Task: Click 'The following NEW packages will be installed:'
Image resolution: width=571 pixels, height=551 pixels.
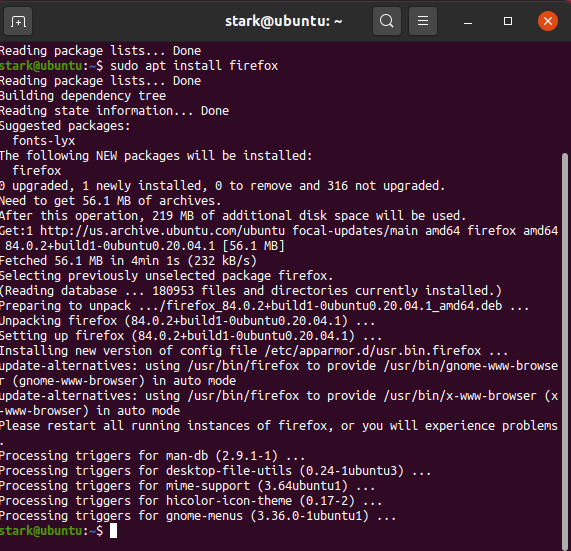Action: click(x=156, y=156)
